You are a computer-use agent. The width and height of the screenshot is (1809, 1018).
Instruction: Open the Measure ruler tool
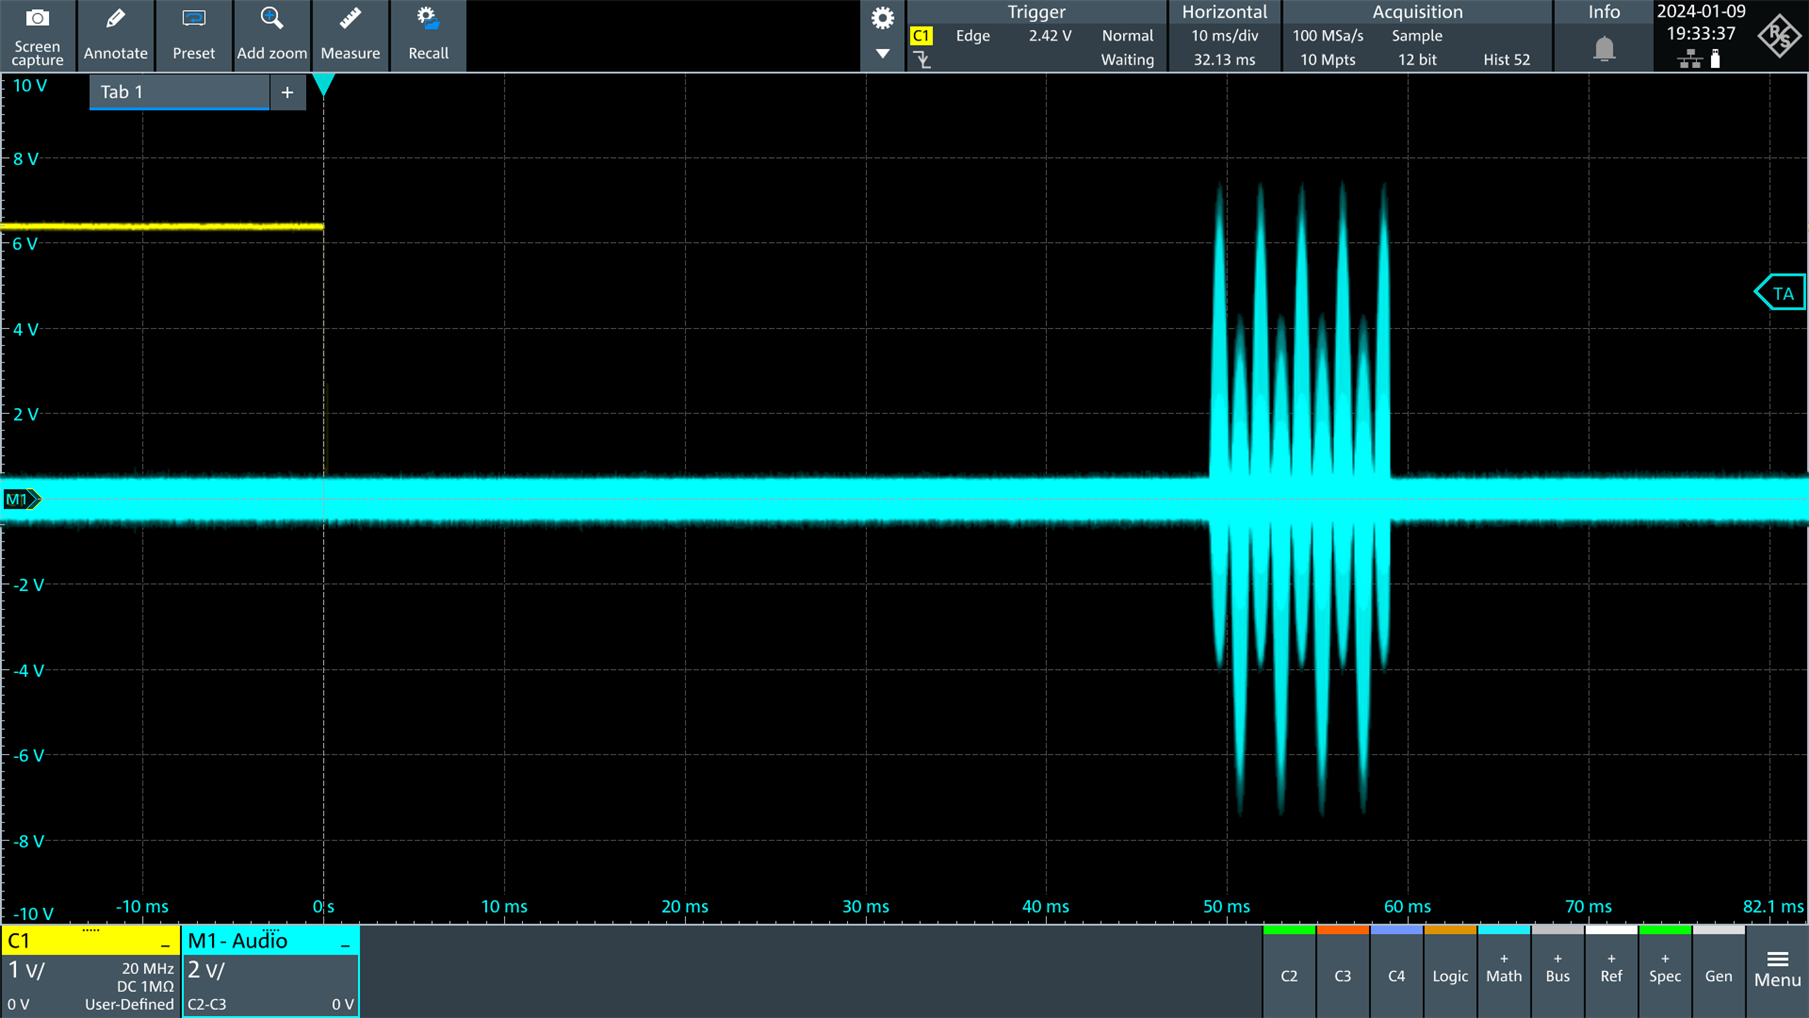350,35
